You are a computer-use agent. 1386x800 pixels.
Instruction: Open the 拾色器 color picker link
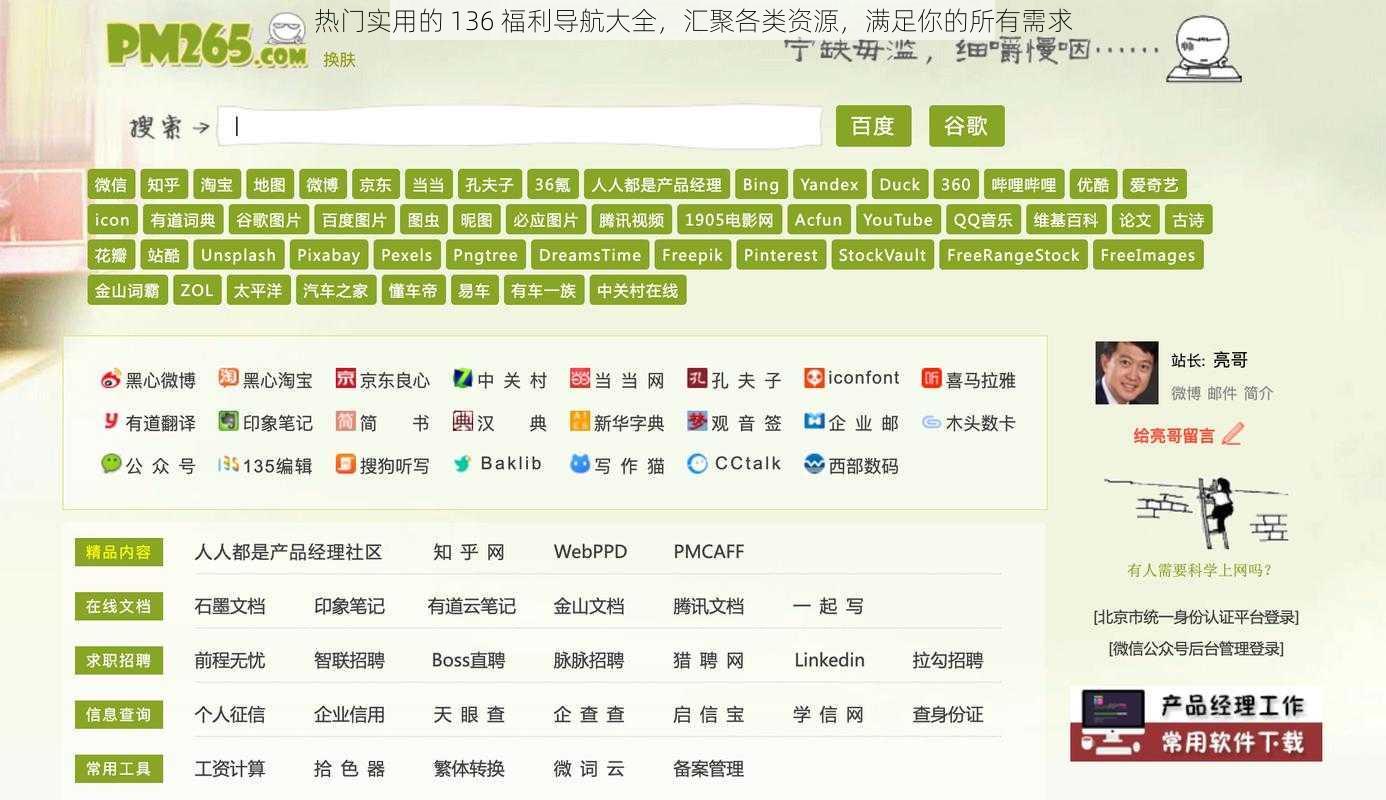(349, 769)
